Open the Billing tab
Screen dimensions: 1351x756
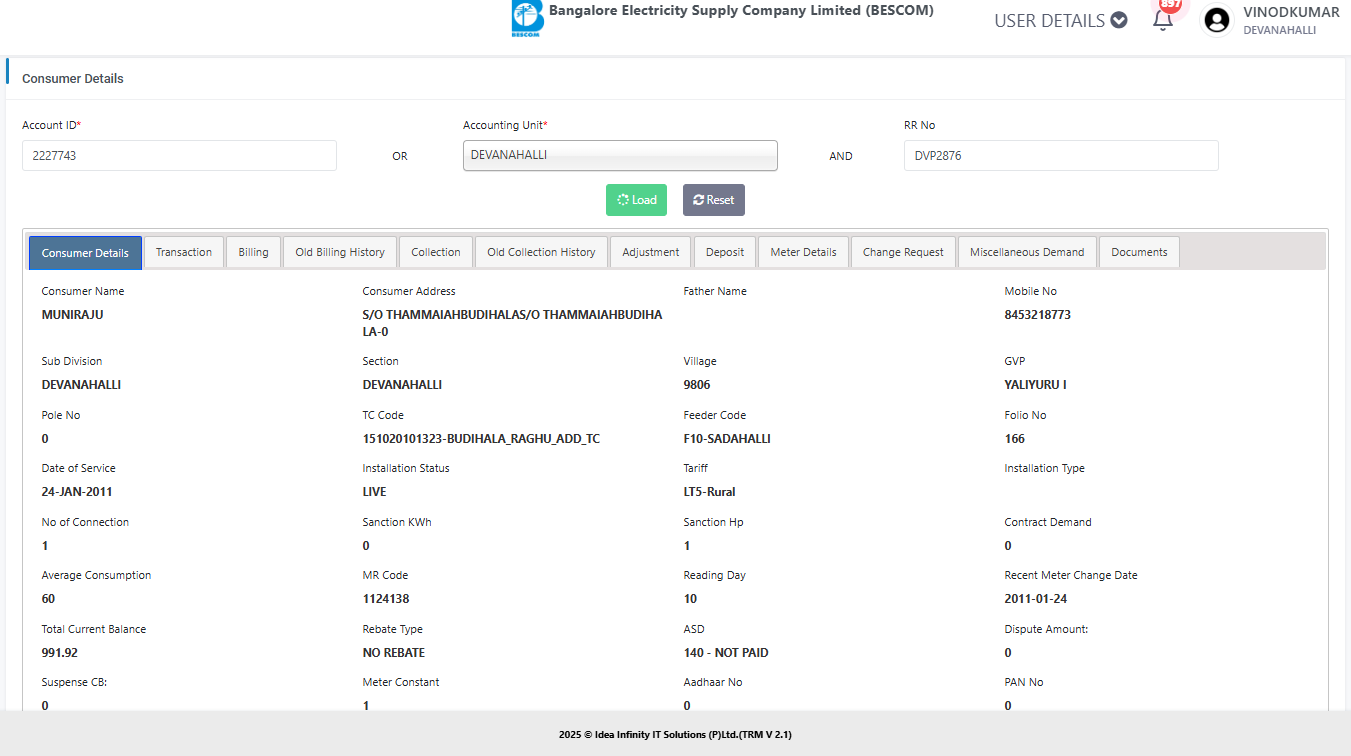tap(253, 253)
